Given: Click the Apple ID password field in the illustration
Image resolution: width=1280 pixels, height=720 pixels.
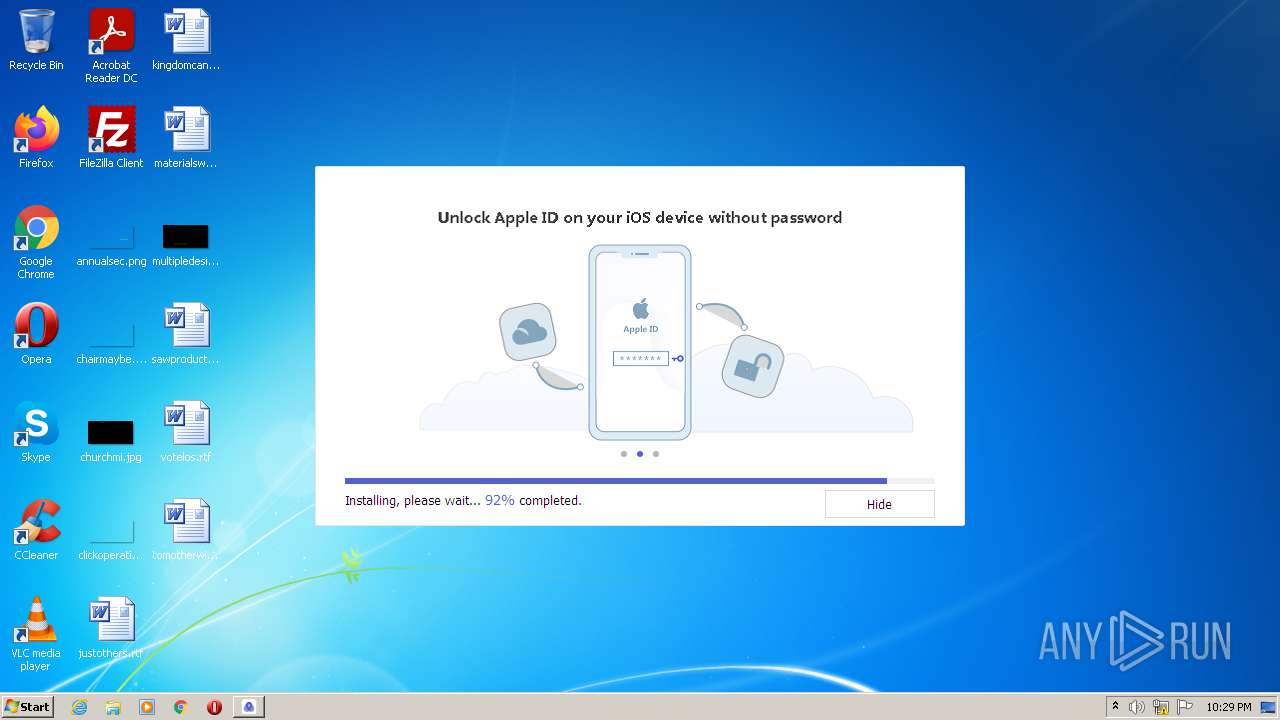Looking at the screenshot, I should (x=641, y=358).
